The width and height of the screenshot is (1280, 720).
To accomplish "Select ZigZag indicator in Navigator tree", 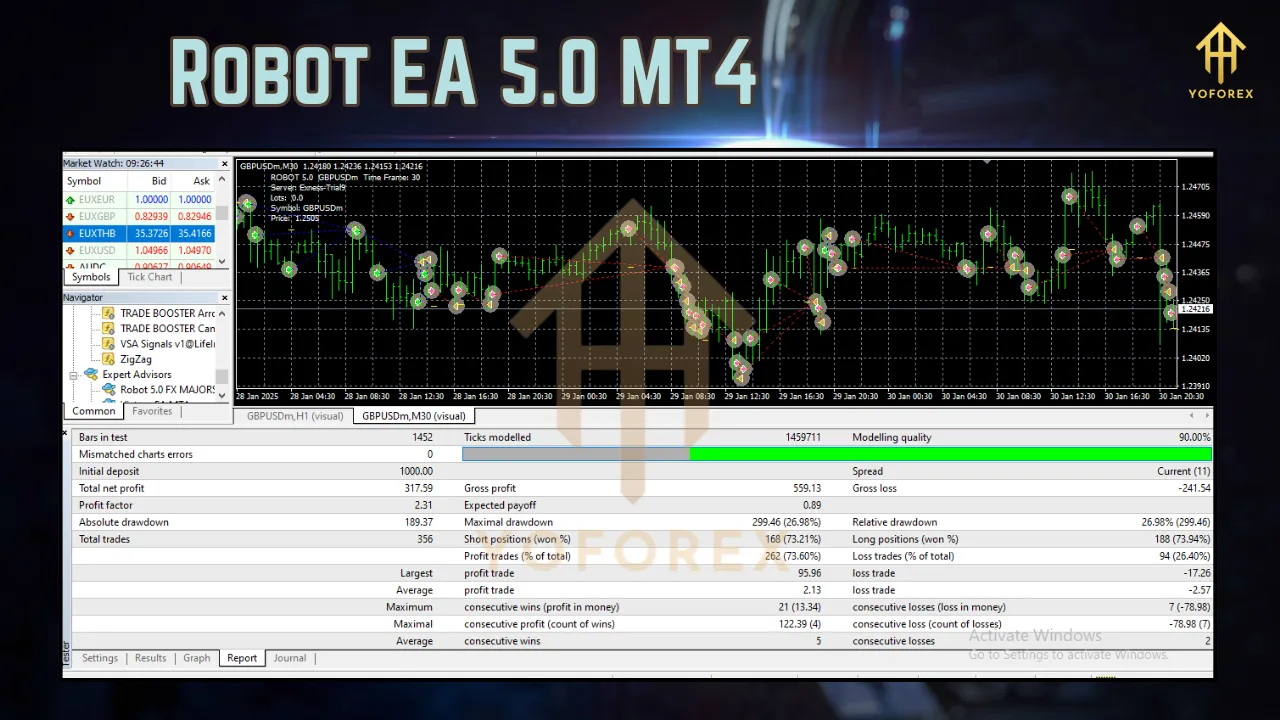I will (x=136, y=359).
